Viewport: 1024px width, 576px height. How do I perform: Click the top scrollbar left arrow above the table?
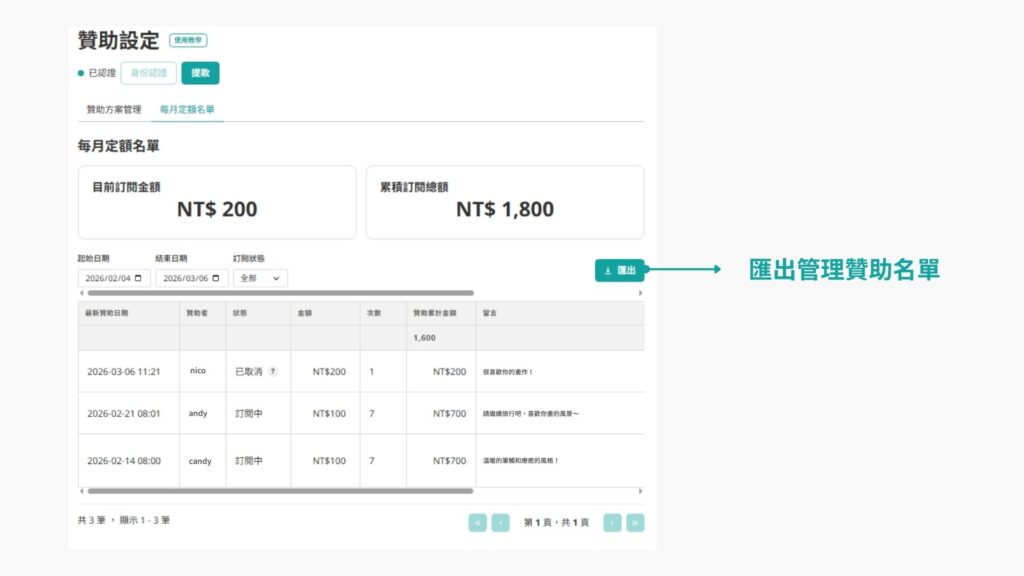[x=81, y=293]
